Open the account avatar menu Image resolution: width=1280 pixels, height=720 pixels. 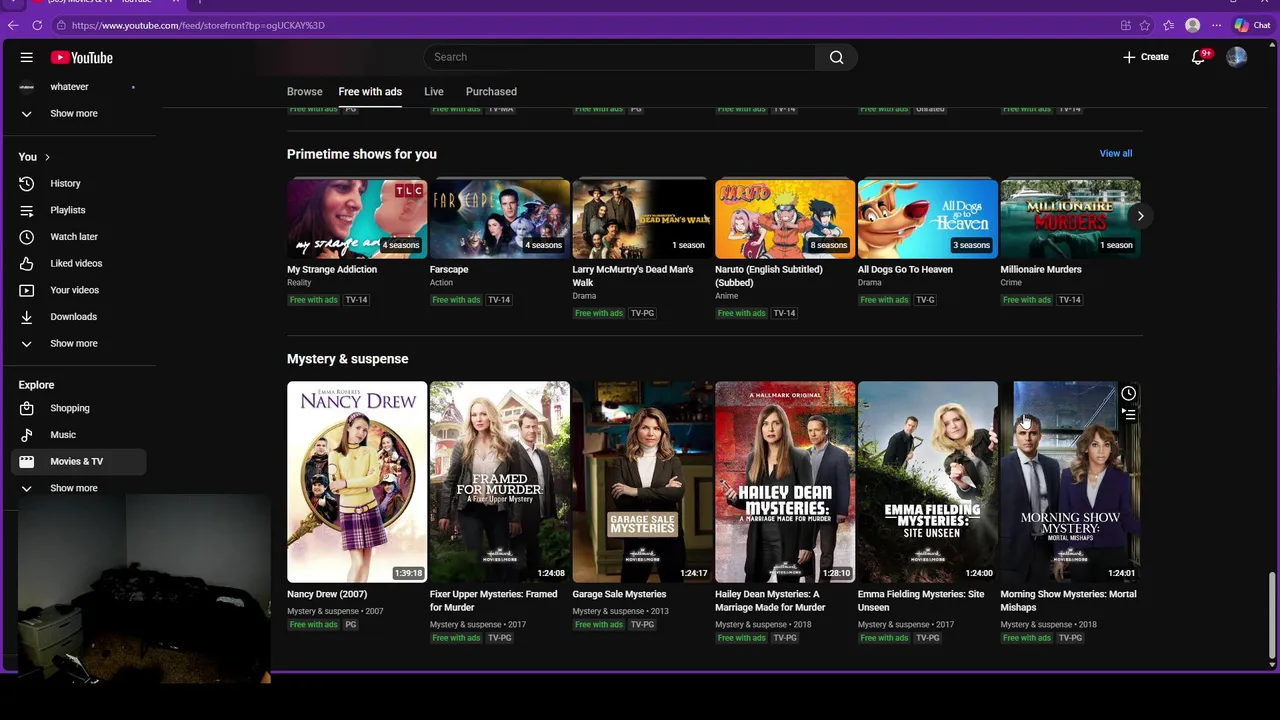pyautogui.click(x=1237, y=57)
